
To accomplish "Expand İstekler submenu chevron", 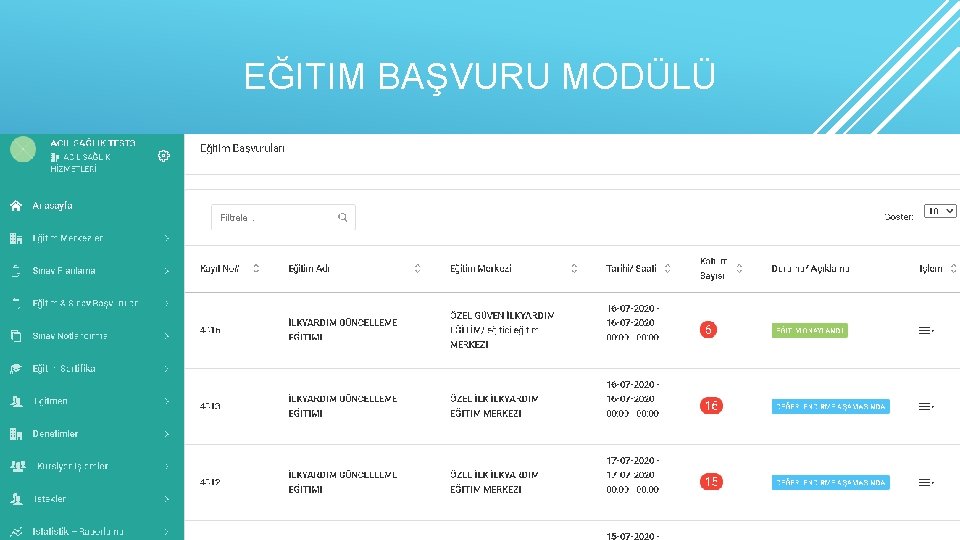I will [x=167, y=499].
